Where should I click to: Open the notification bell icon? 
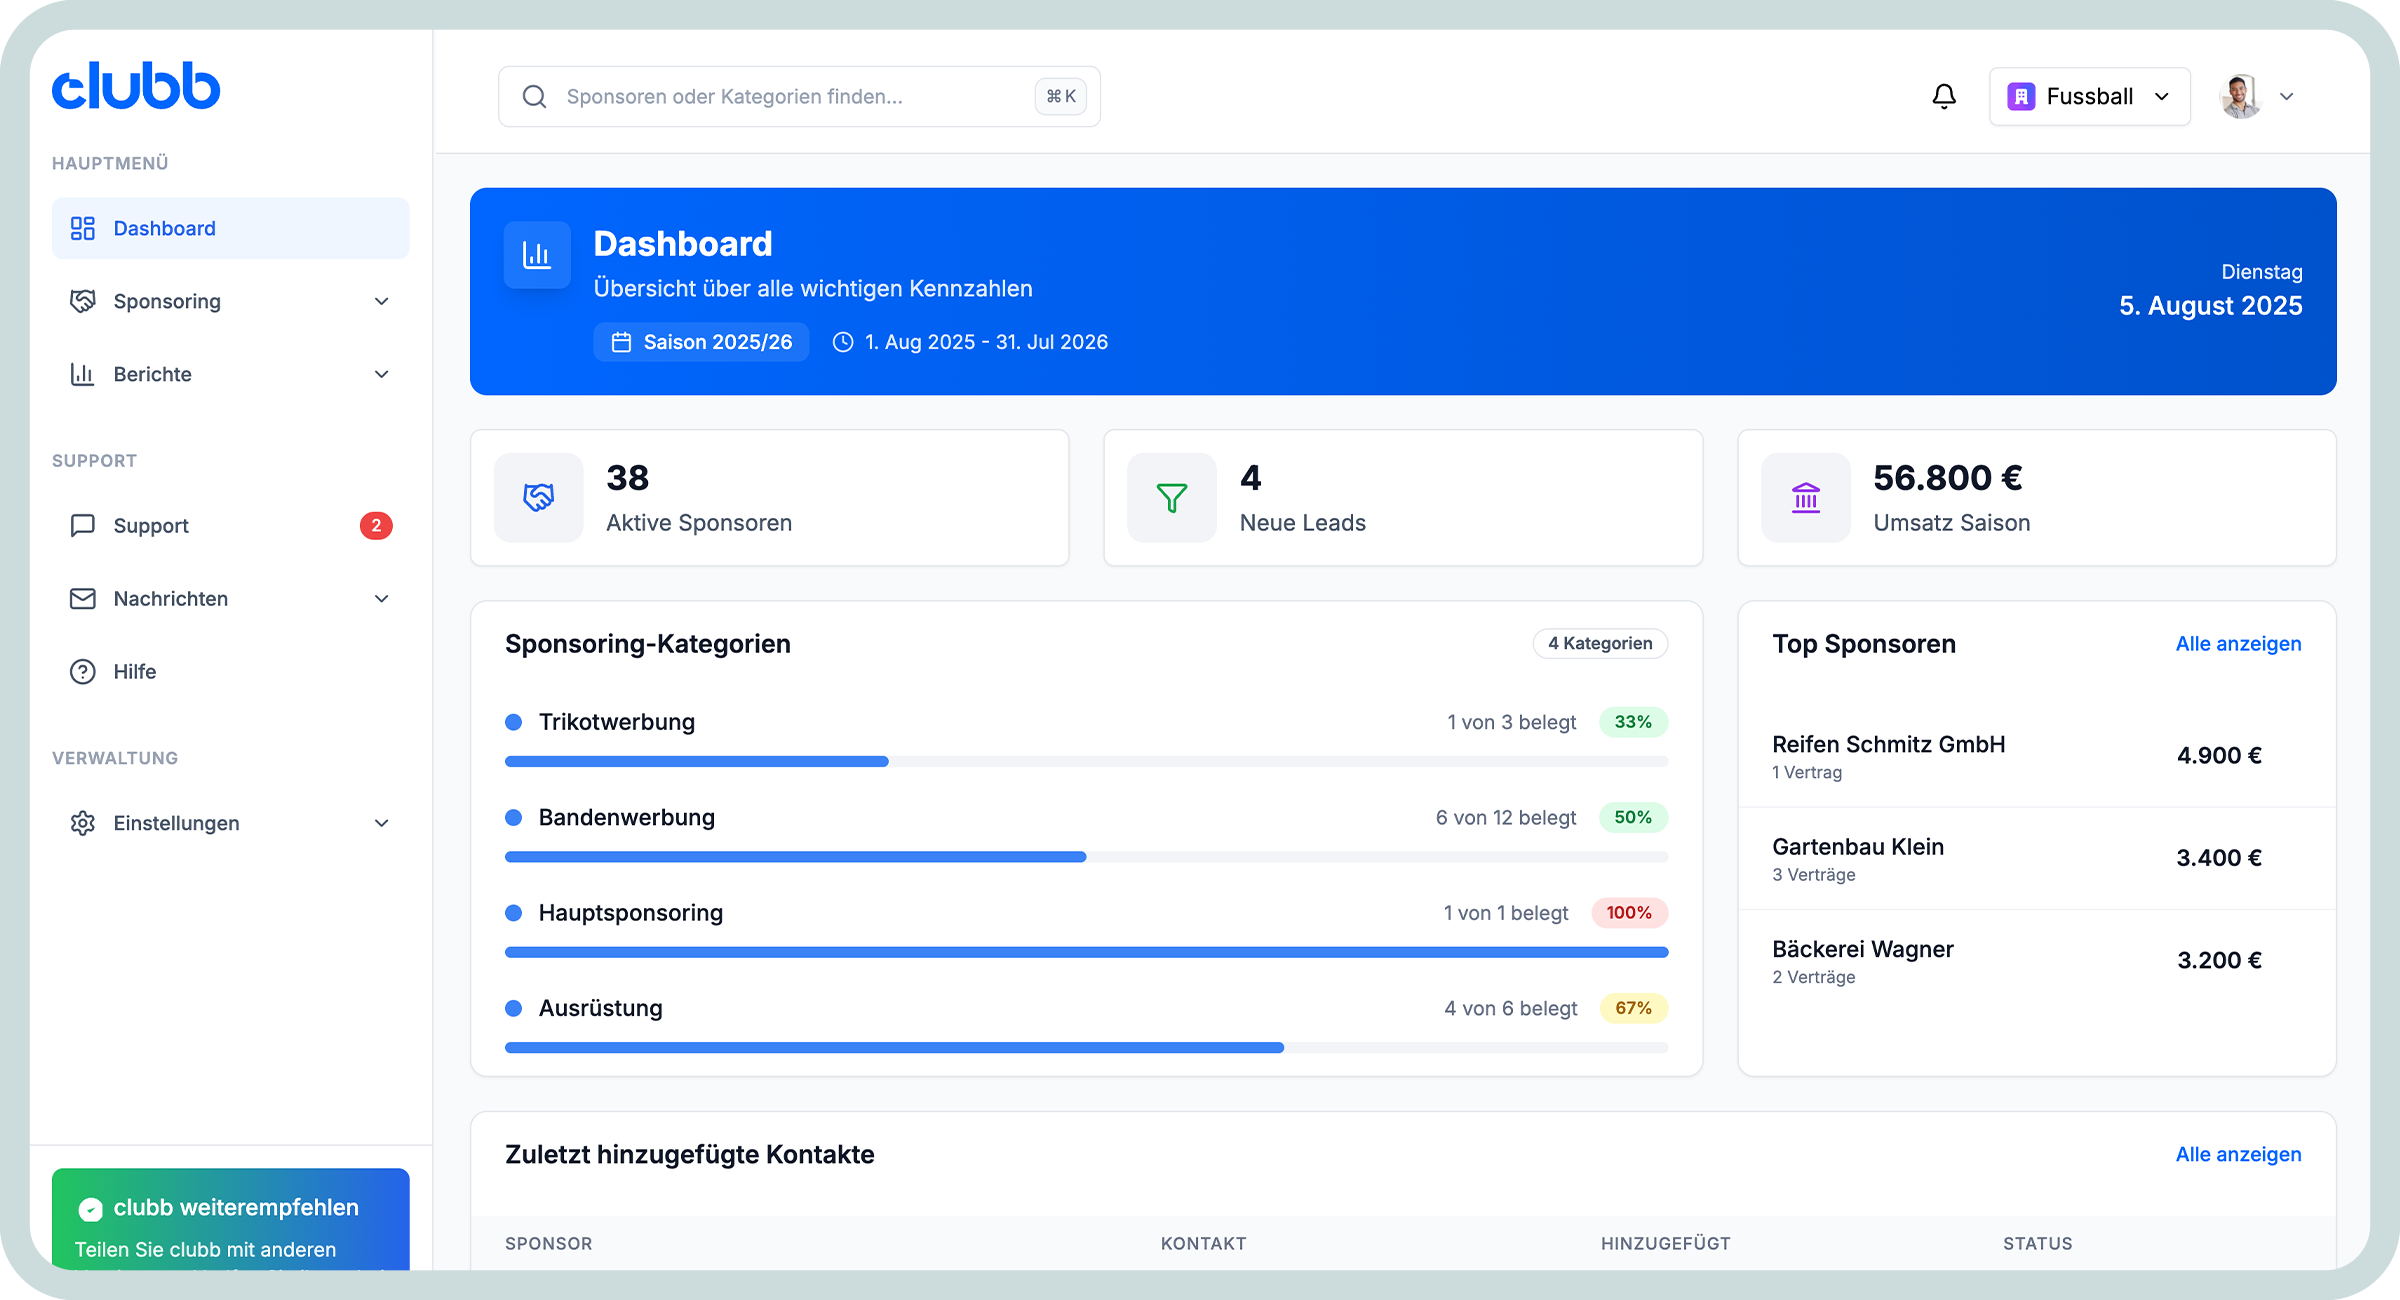tap(1944, 95)
